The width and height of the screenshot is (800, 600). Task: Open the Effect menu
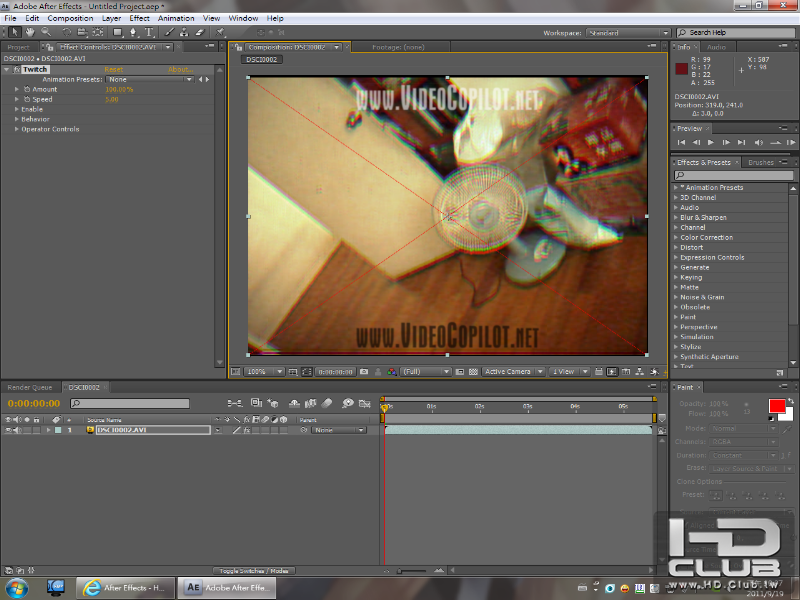point(139,18)
